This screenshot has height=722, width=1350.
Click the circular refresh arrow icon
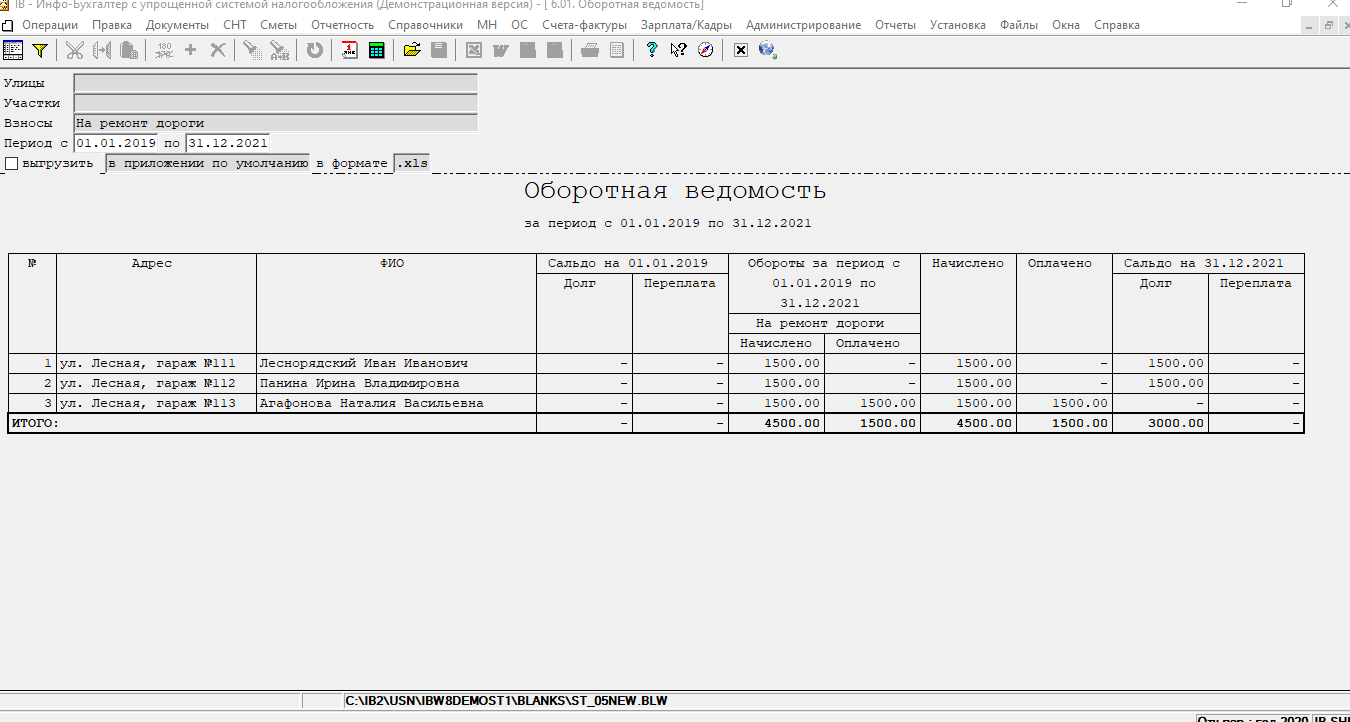point(315,49)
